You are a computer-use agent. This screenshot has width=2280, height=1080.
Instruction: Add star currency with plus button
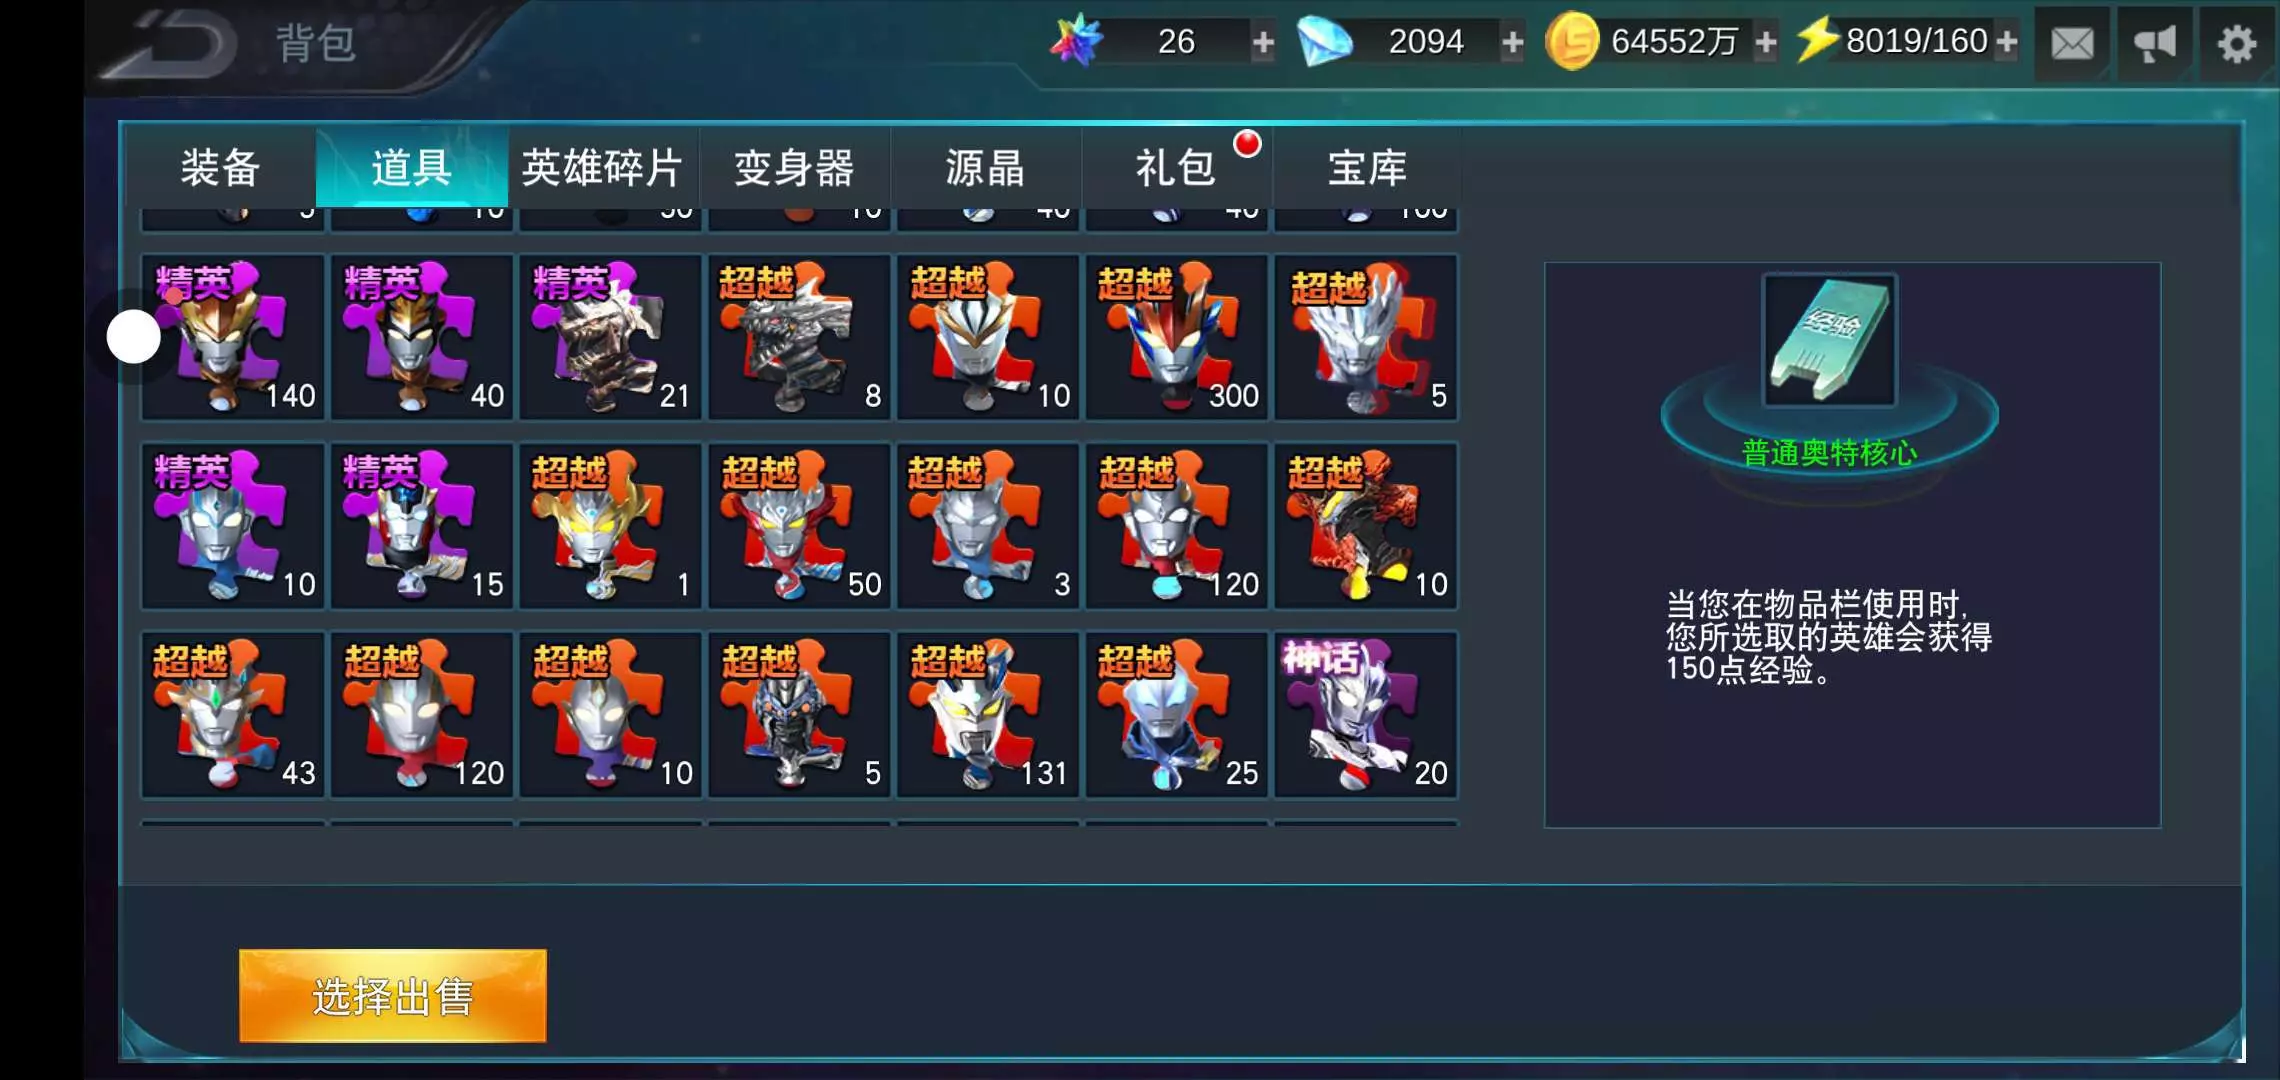(x=1263, y=42)
